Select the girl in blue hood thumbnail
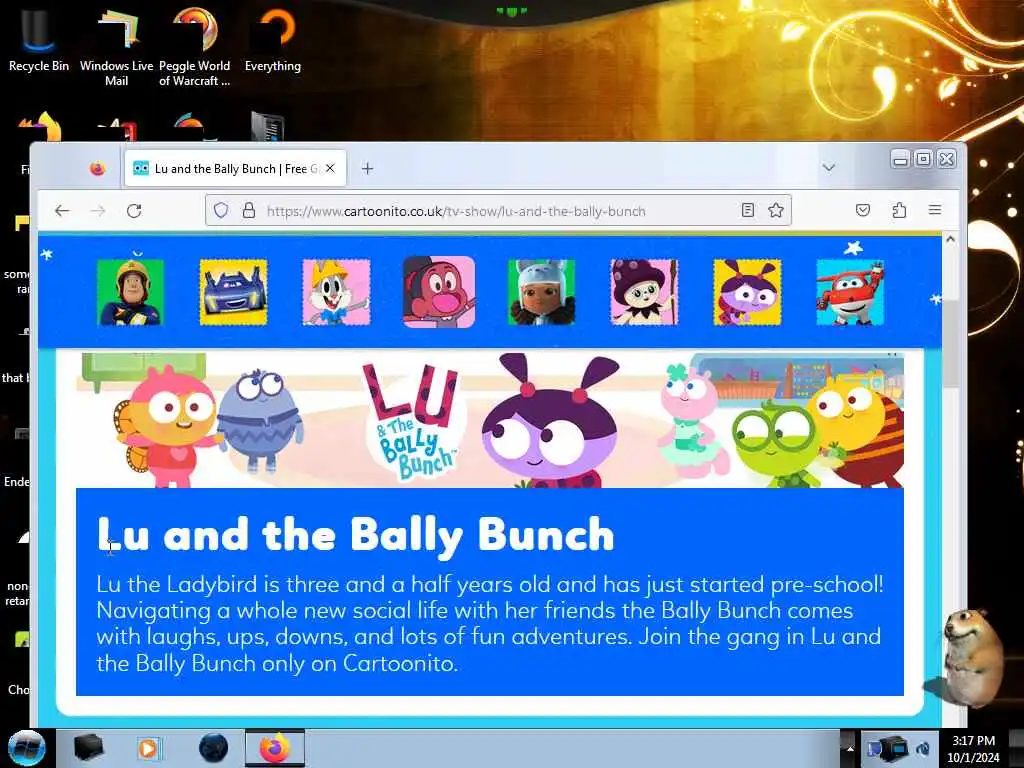The width and height of the screenshot is (1024, 768). pos(541,292)
